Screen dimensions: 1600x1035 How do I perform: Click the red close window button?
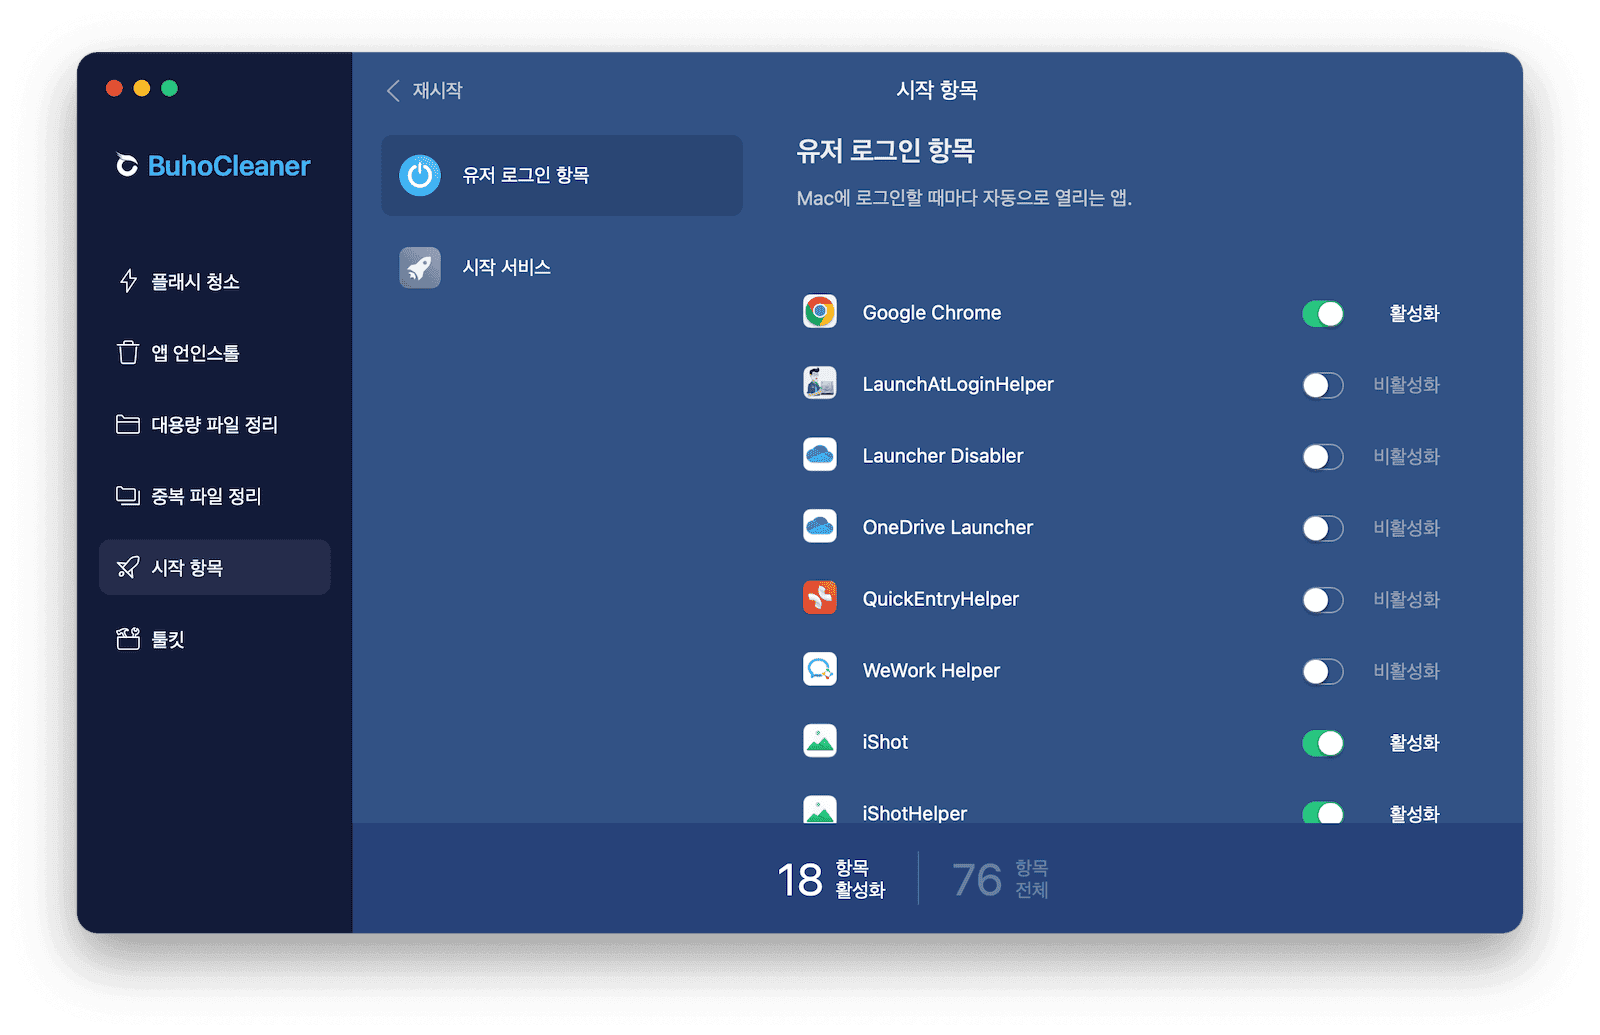click(114, 88)
